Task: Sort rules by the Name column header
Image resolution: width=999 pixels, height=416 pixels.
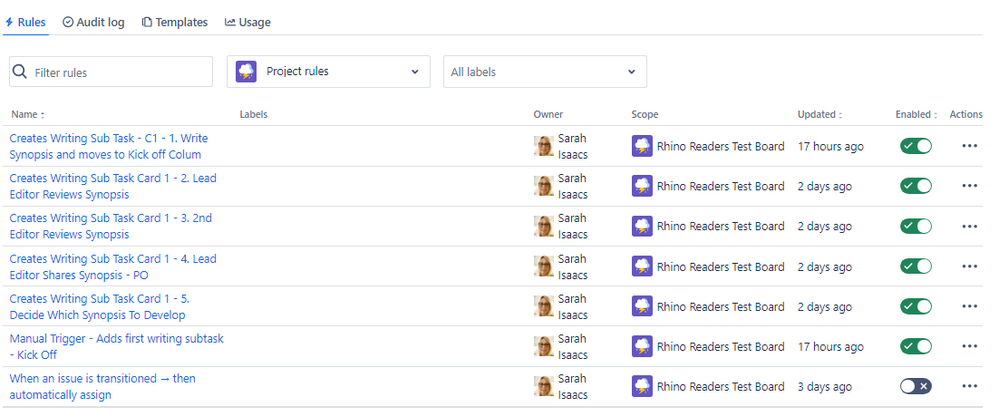Action: point(27,114)
